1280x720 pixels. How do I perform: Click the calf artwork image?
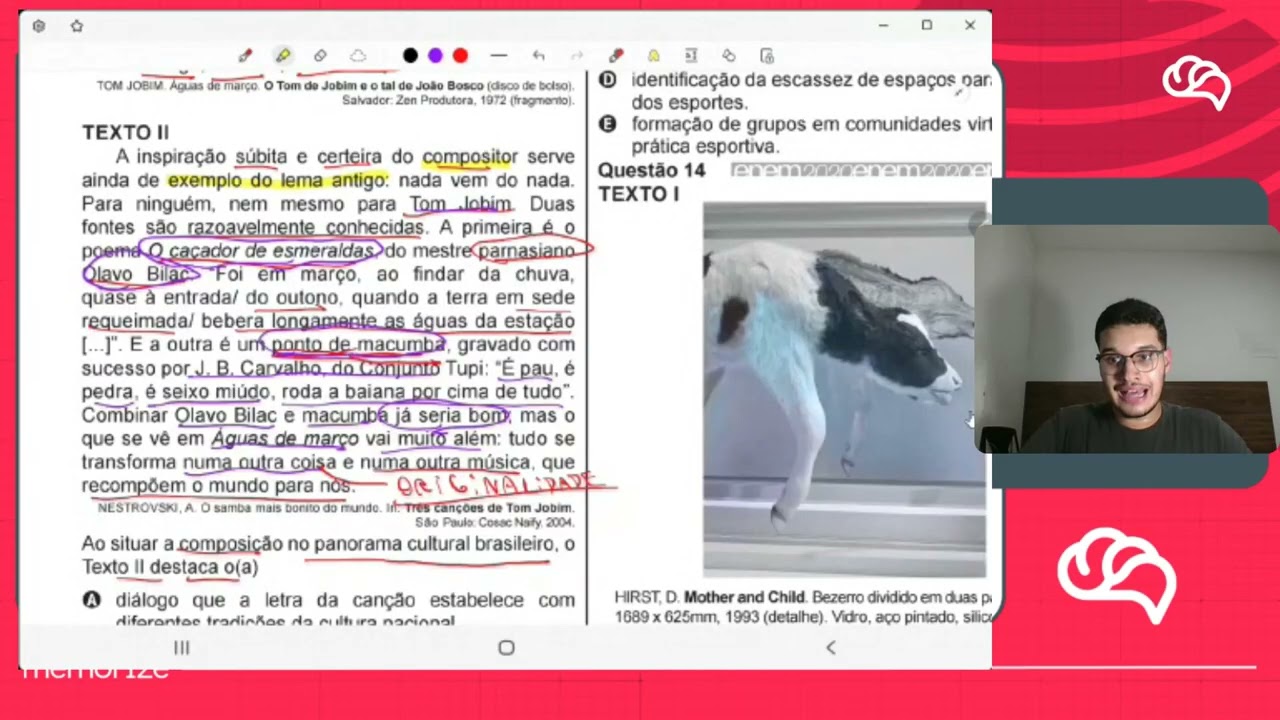[844, 389]
